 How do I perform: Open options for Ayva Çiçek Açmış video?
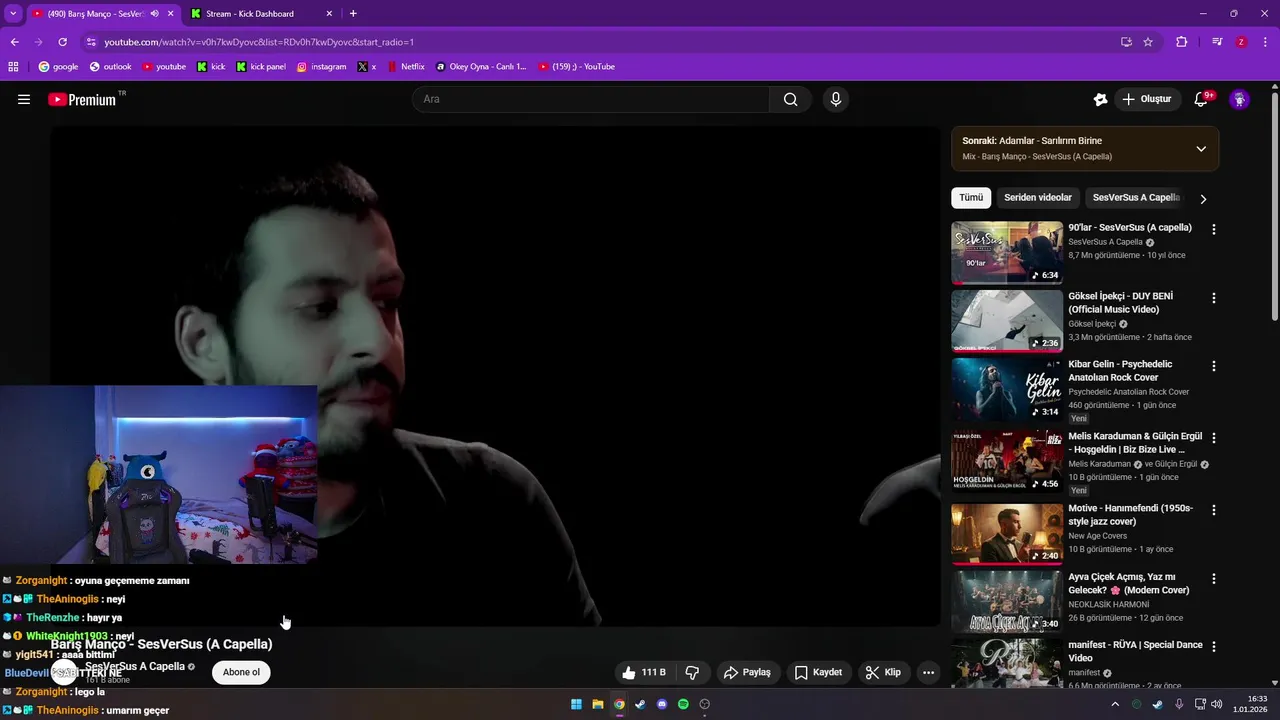(1214, 579)
